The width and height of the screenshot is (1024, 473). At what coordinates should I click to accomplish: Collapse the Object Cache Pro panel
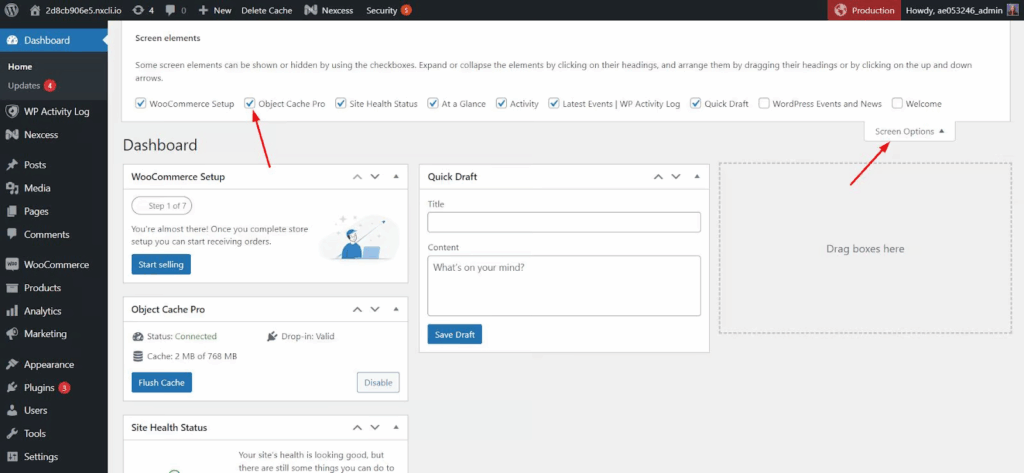396,310
